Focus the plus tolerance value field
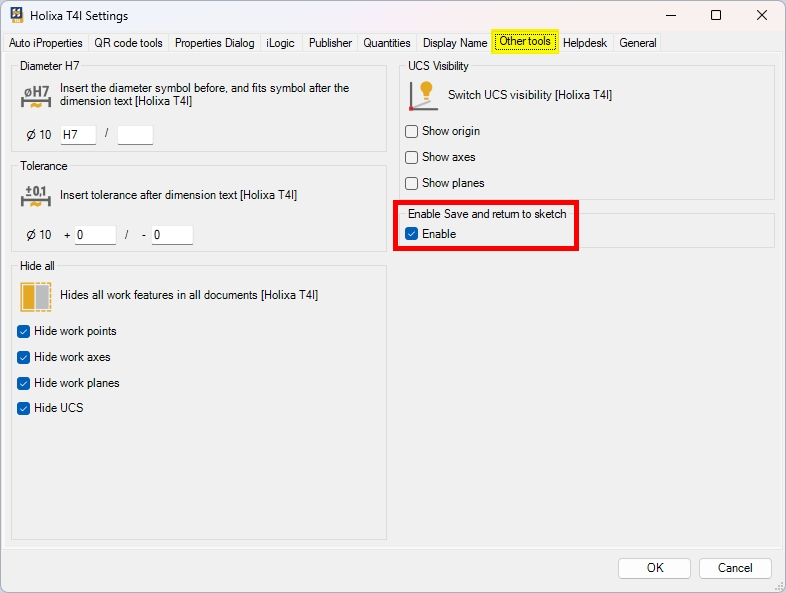The height and width of the screenshot is (593, 786). (95, 235)
